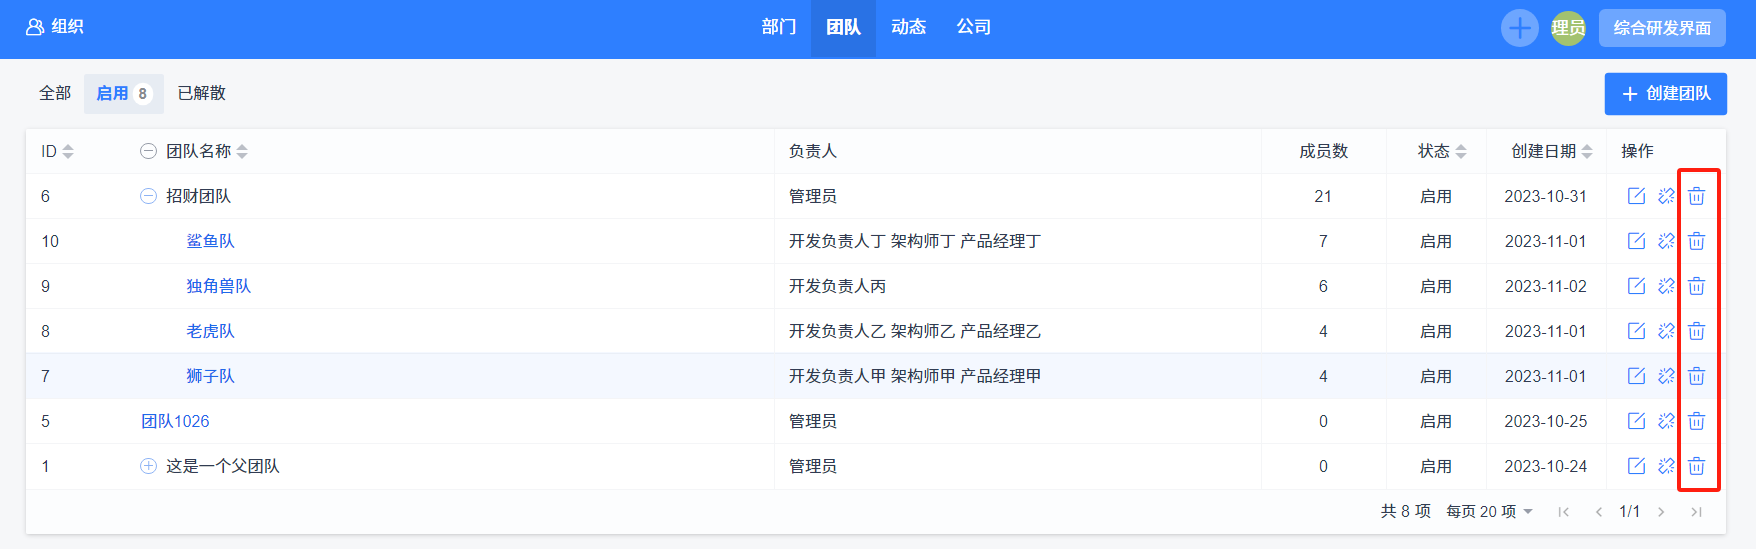Image resolution: width=1756 pixels, height=549 pixels.
Task: Sort table by ID column
Action: coord(68,151)
